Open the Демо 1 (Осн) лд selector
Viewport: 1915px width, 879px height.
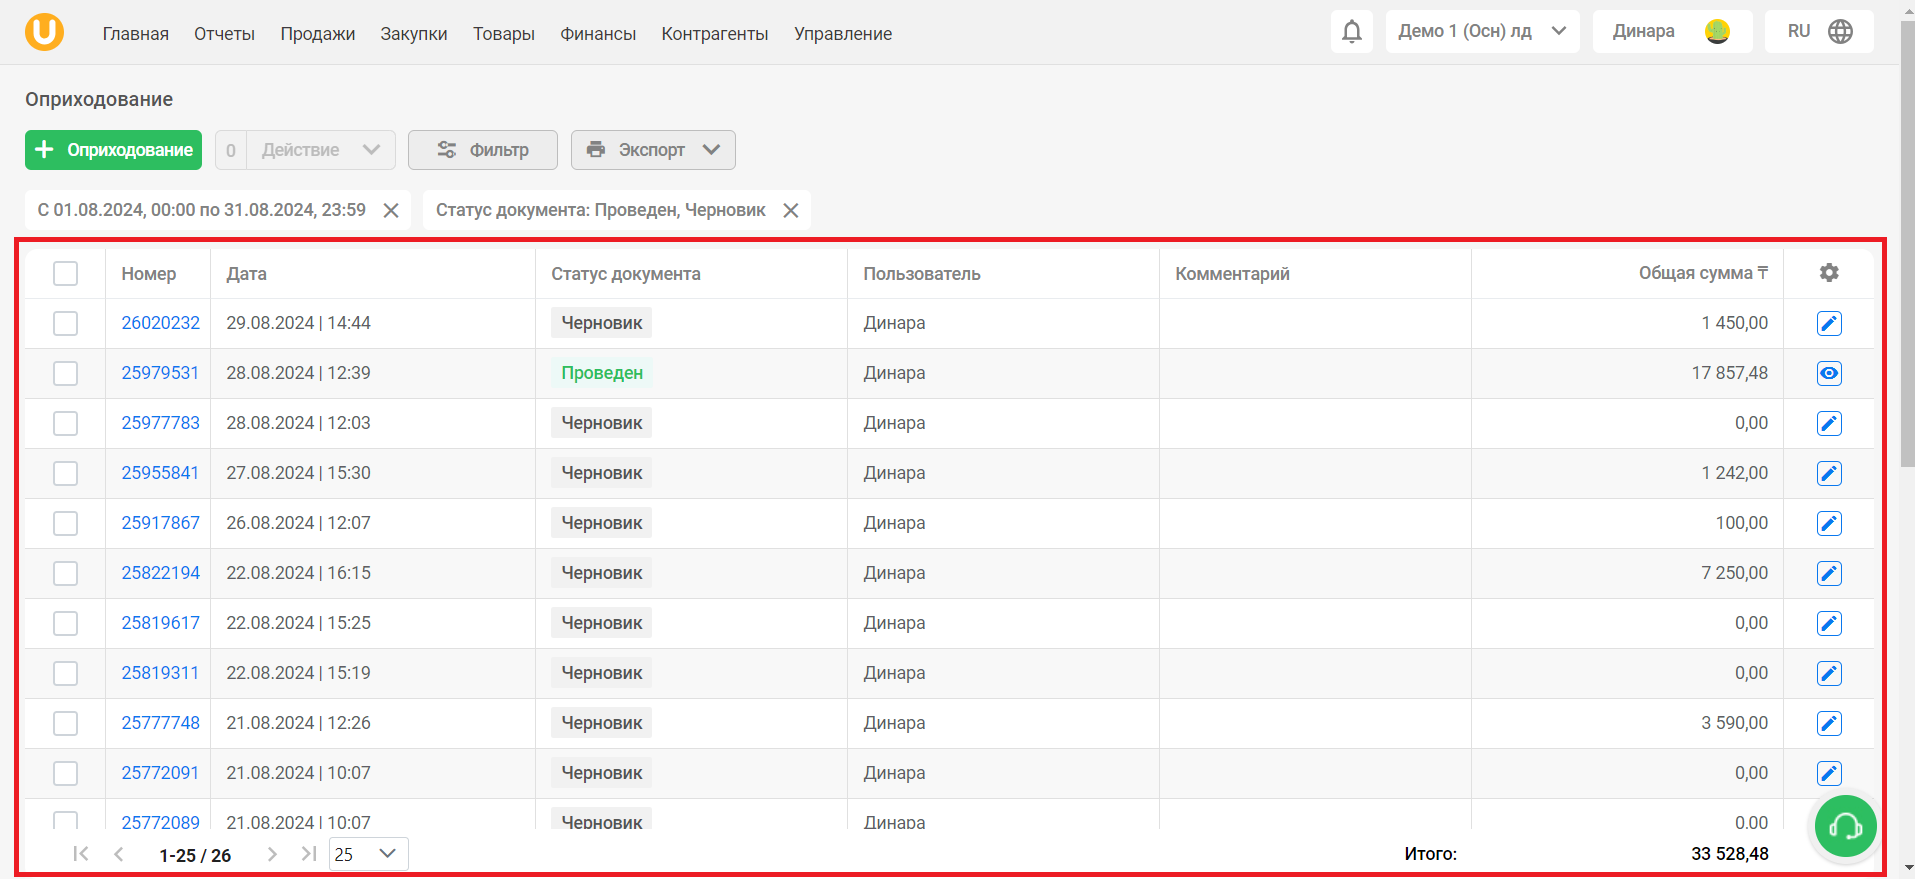1482,31
